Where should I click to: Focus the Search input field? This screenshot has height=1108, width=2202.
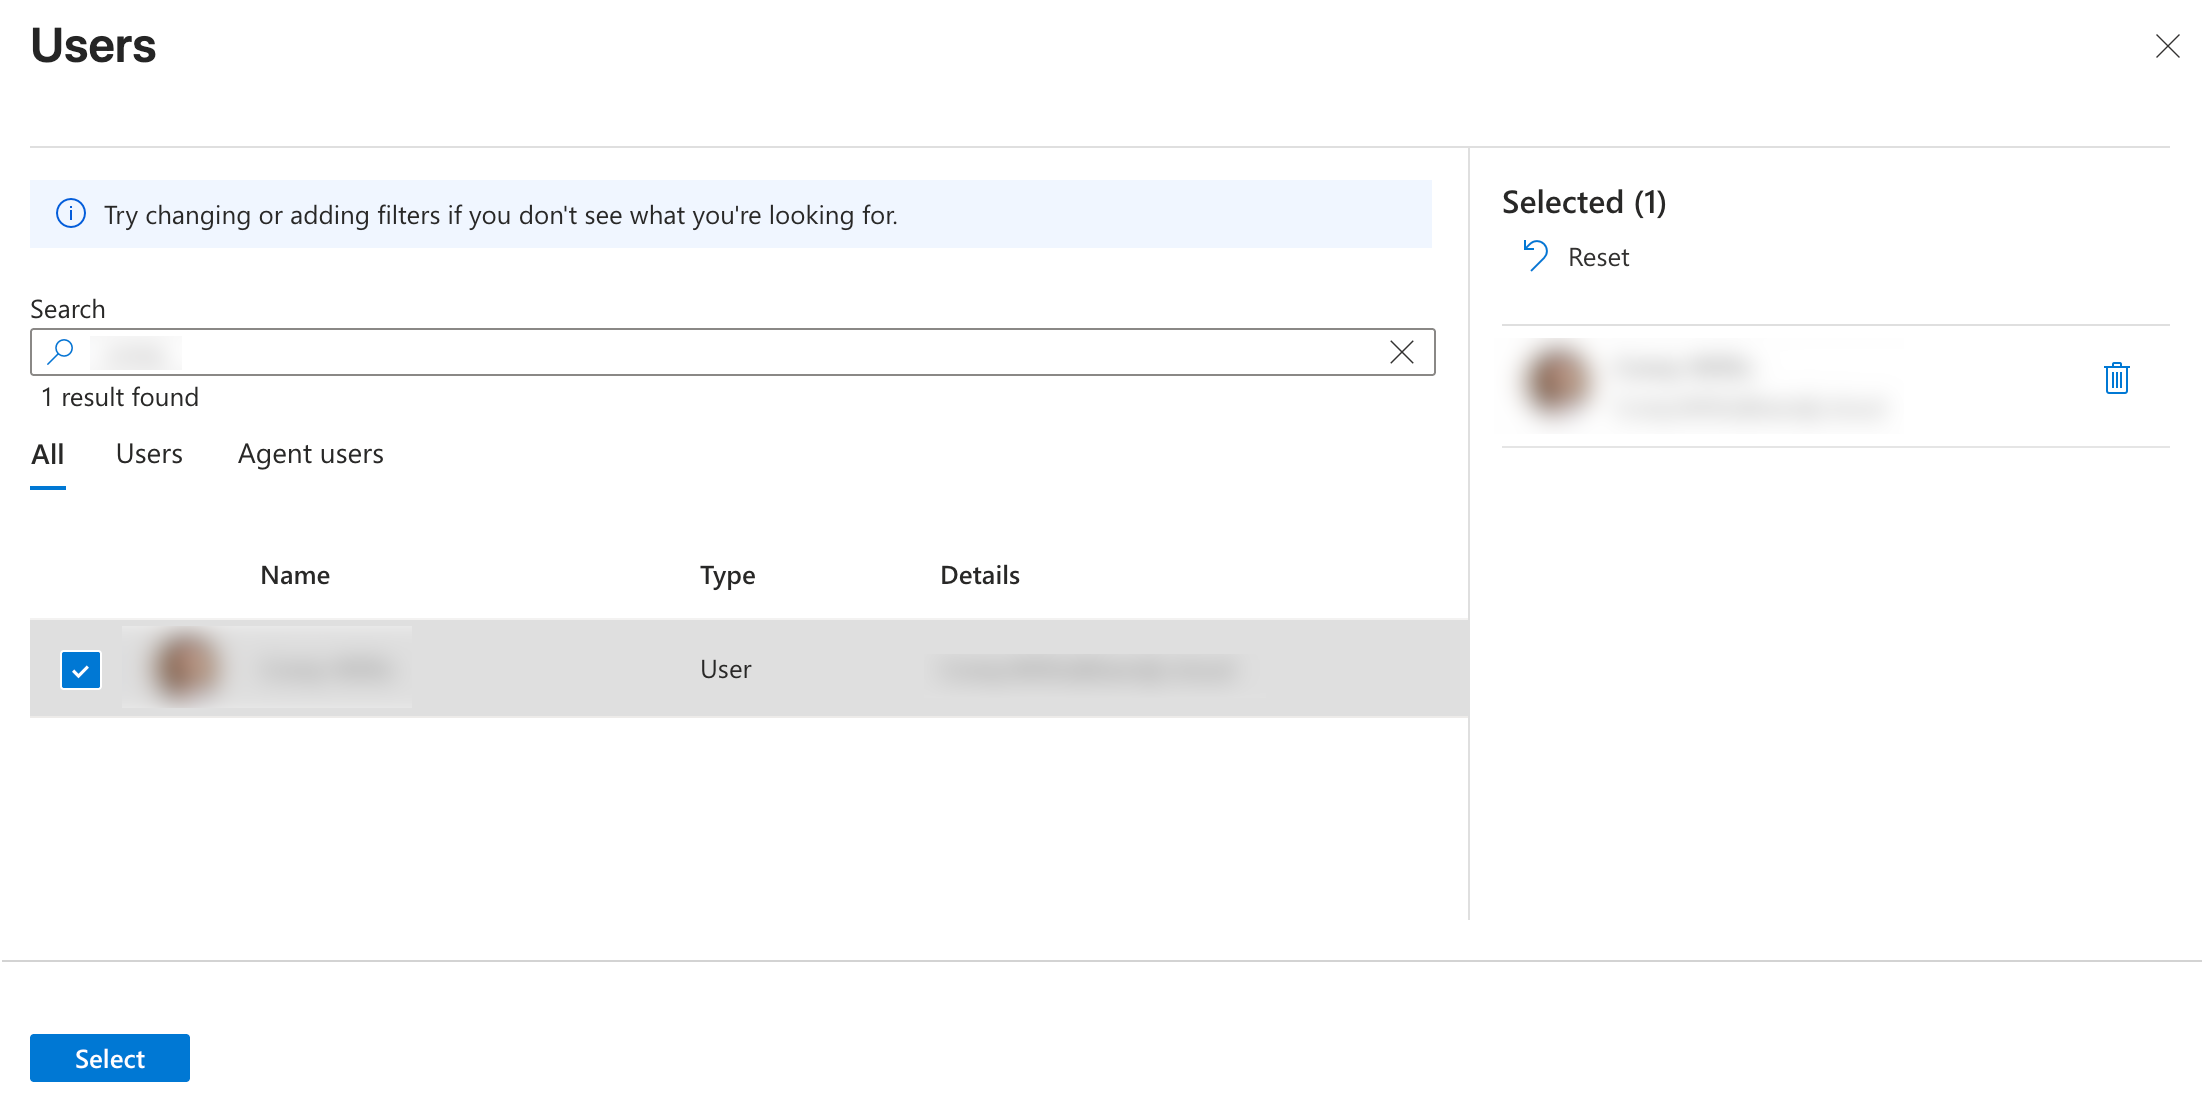pyautogui.click(x=733, y=352)
